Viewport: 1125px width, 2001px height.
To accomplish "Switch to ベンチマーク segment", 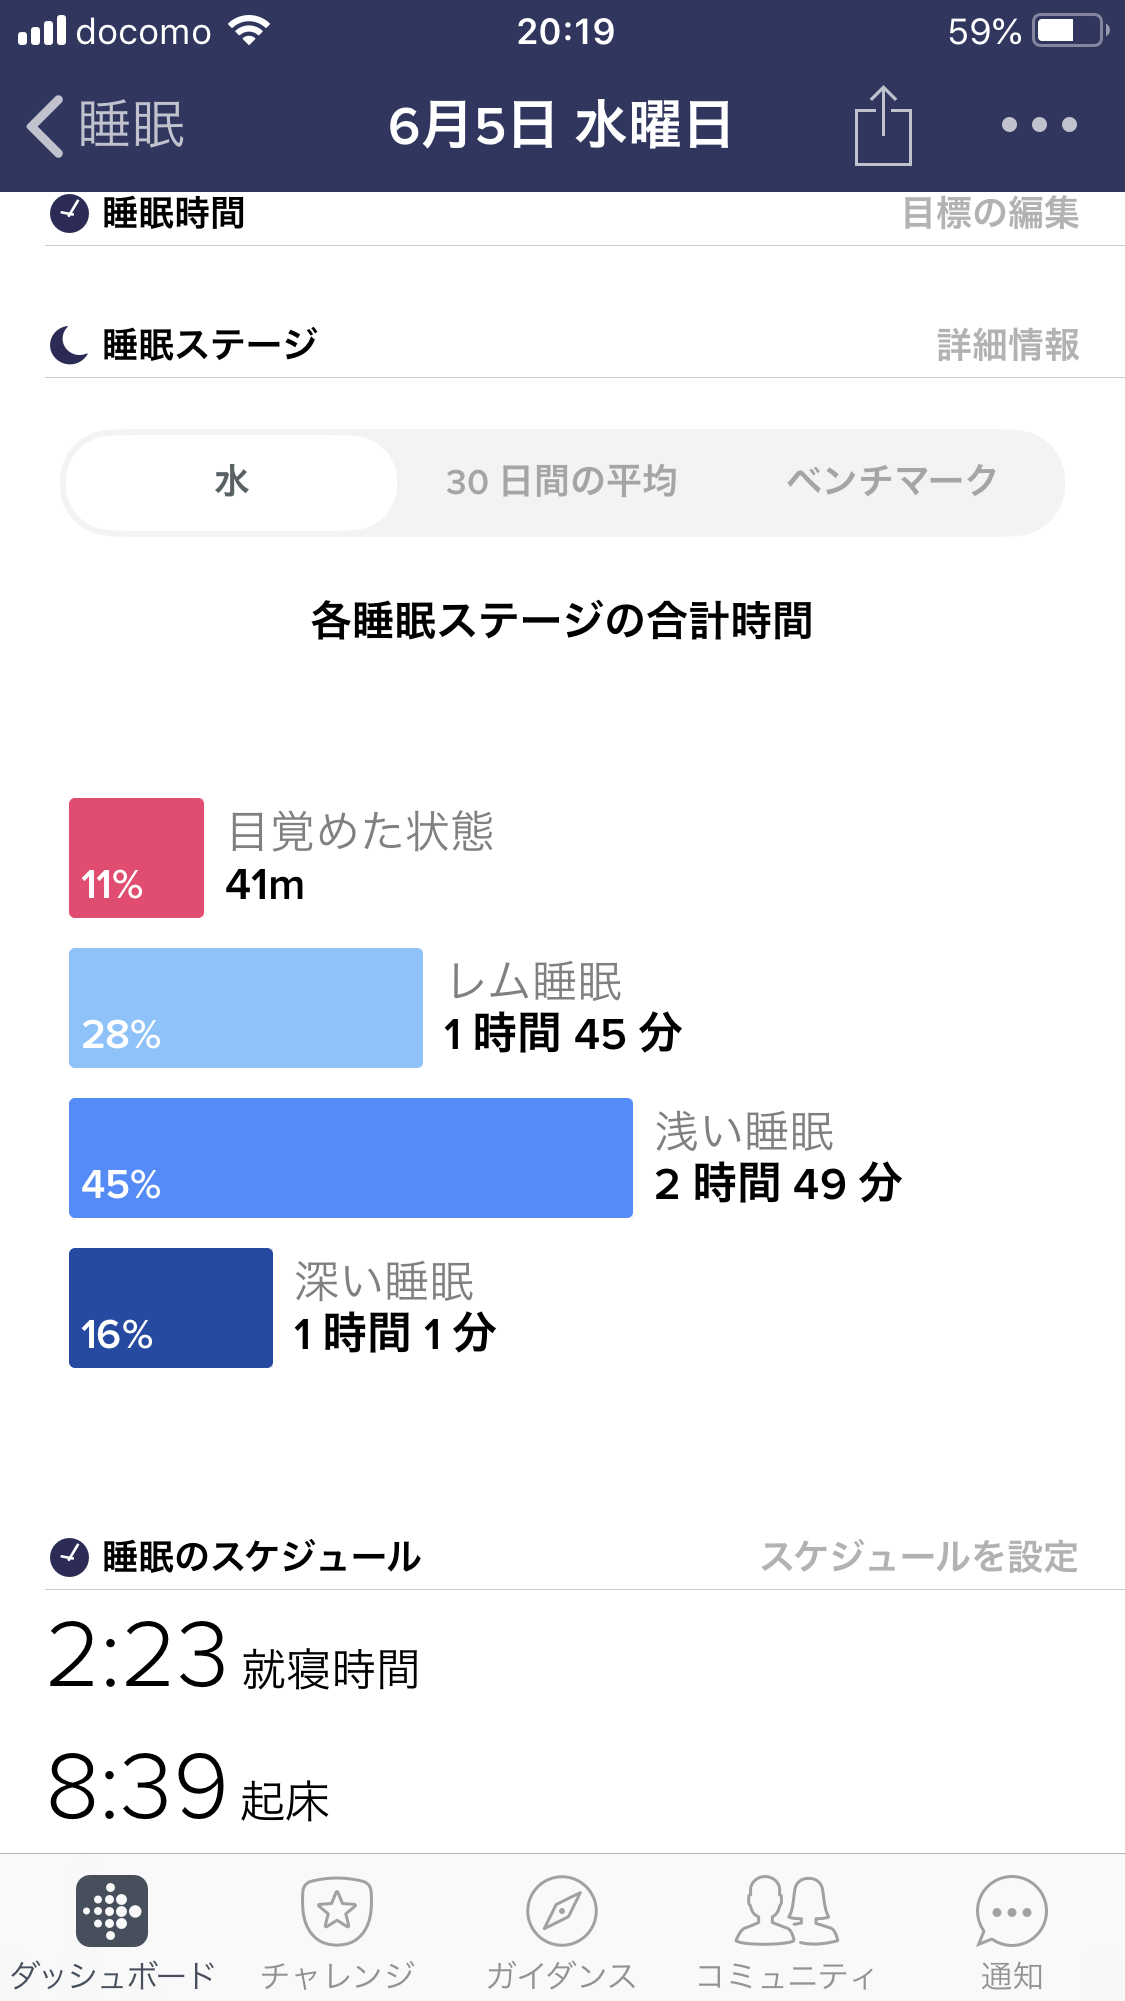I will point(891,482).
